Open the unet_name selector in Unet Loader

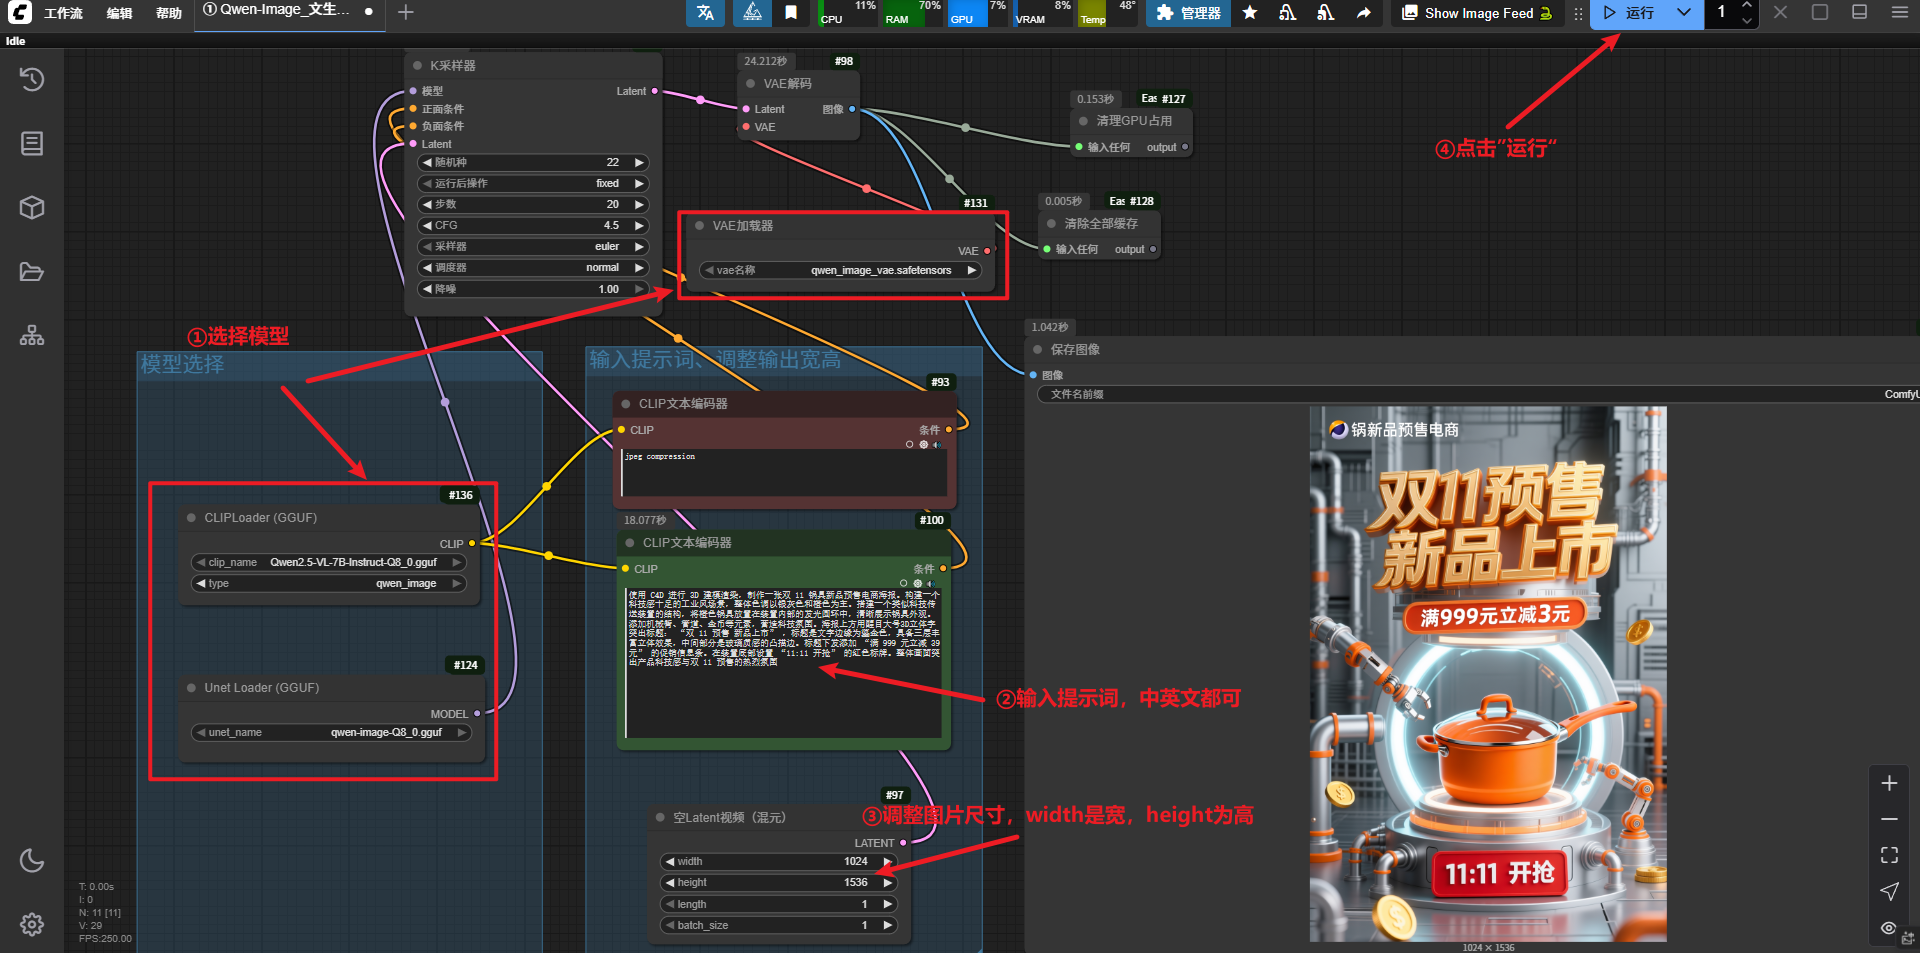(330, 732)
